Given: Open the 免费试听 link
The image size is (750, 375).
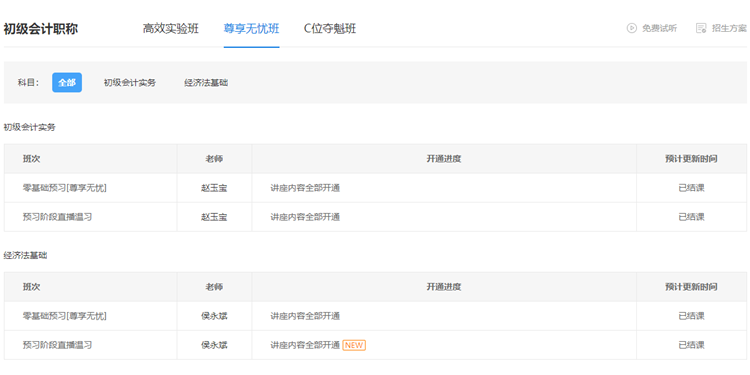Looking at the screenshot, I should click(659, 28).
